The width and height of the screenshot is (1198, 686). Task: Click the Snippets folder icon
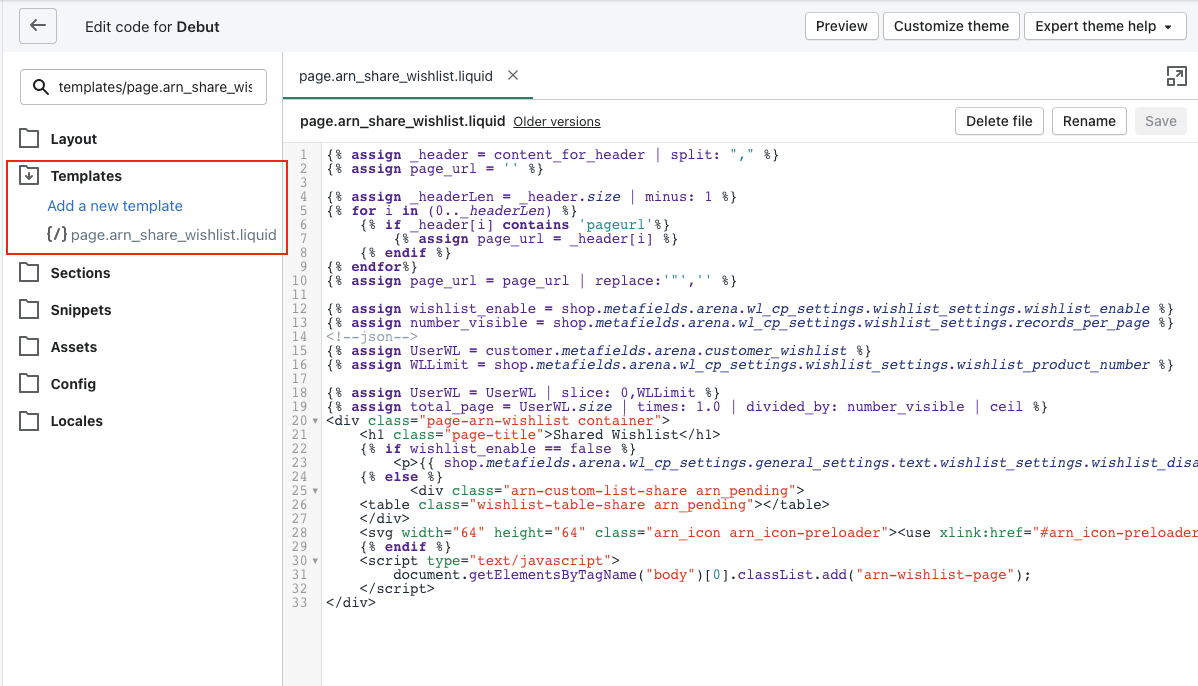click(x=29, y=309)
